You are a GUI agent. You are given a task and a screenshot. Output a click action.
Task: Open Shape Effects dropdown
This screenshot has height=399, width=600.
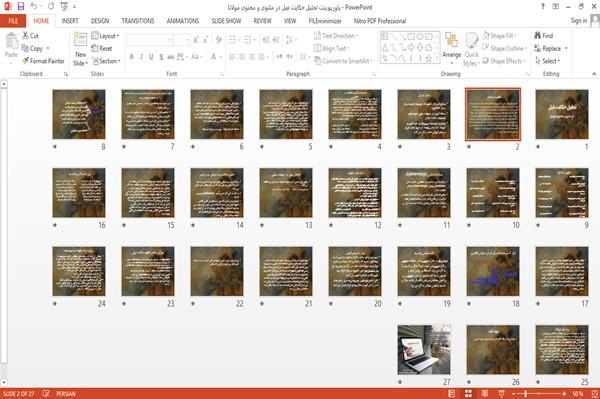tap(504, 61)
